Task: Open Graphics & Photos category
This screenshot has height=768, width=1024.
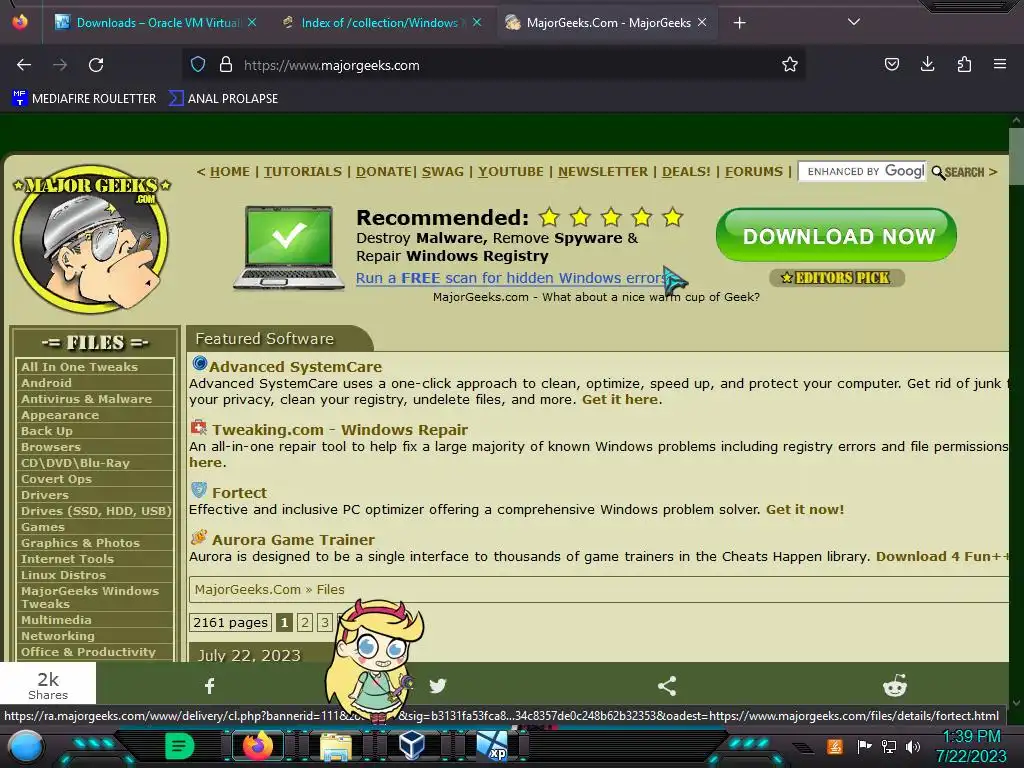Action: click(80, 543)
